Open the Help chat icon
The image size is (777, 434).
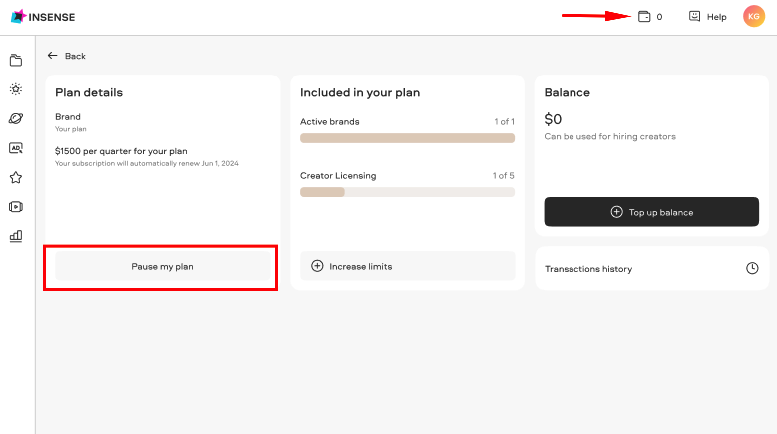point(694,16)
